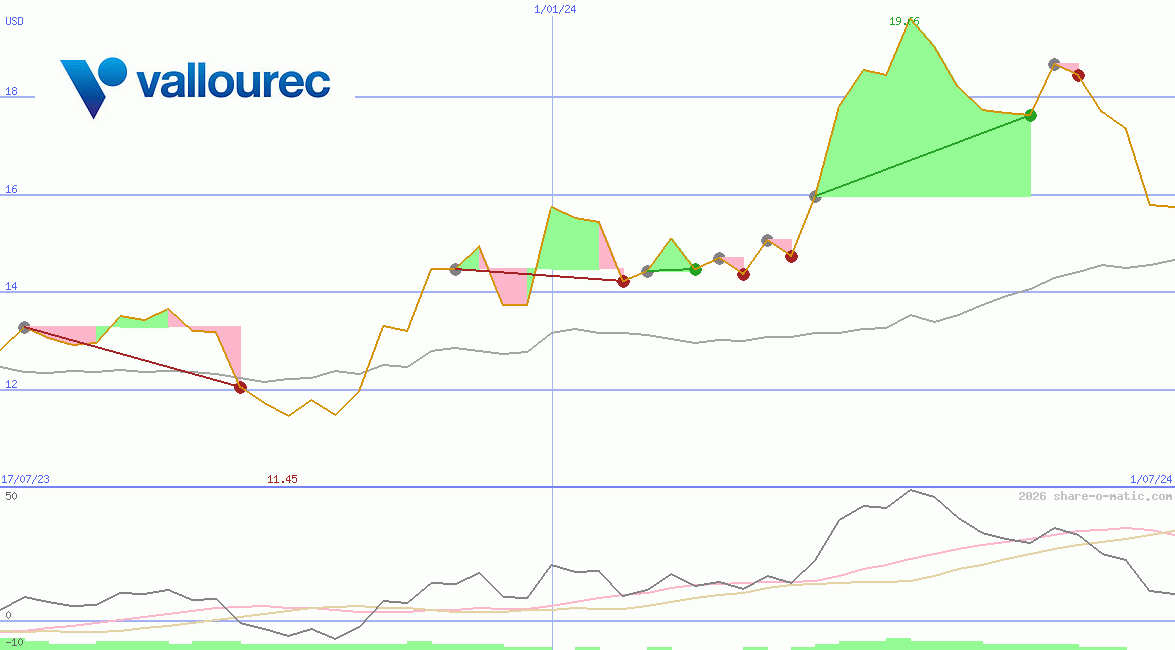Click the gray marker on the 16 line
The image size is (1175, 650).
815,196
